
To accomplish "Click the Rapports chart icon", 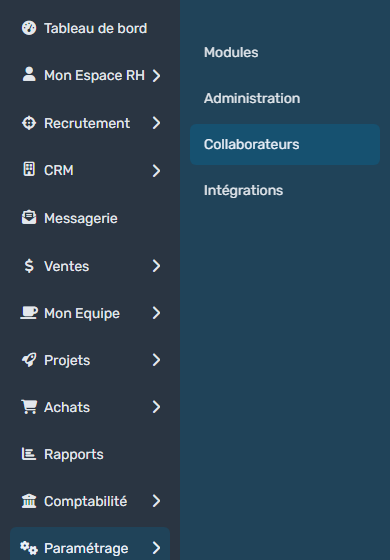I will coord(29,454).
